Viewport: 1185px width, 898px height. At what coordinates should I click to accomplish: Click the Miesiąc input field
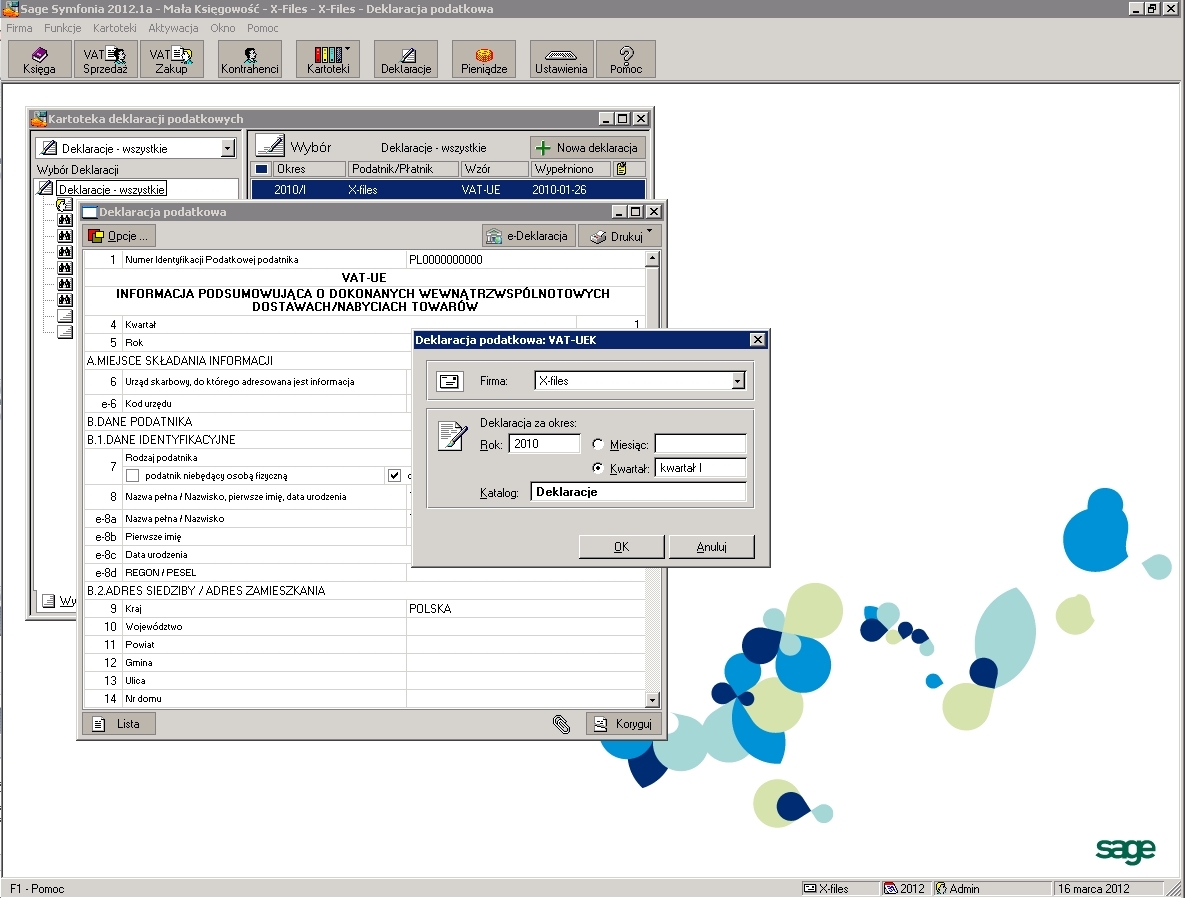700,444
